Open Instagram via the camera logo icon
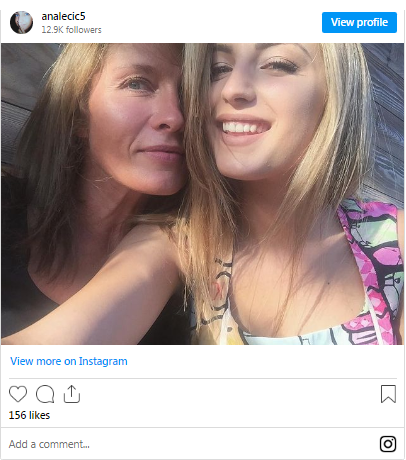Viewport: 406px width, 460px height. pyautogui.click(x=388, y=444)
